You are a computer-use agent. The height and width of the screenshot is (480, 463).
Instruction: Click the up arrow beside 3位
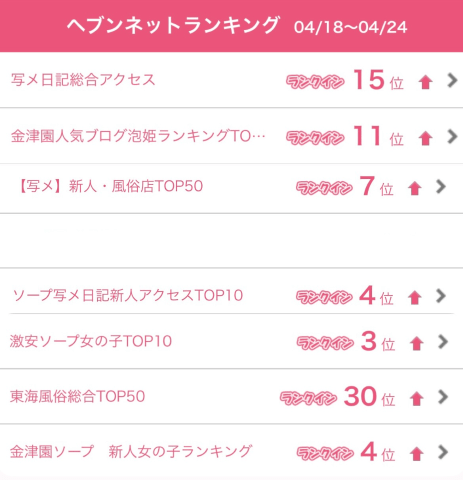416,343
